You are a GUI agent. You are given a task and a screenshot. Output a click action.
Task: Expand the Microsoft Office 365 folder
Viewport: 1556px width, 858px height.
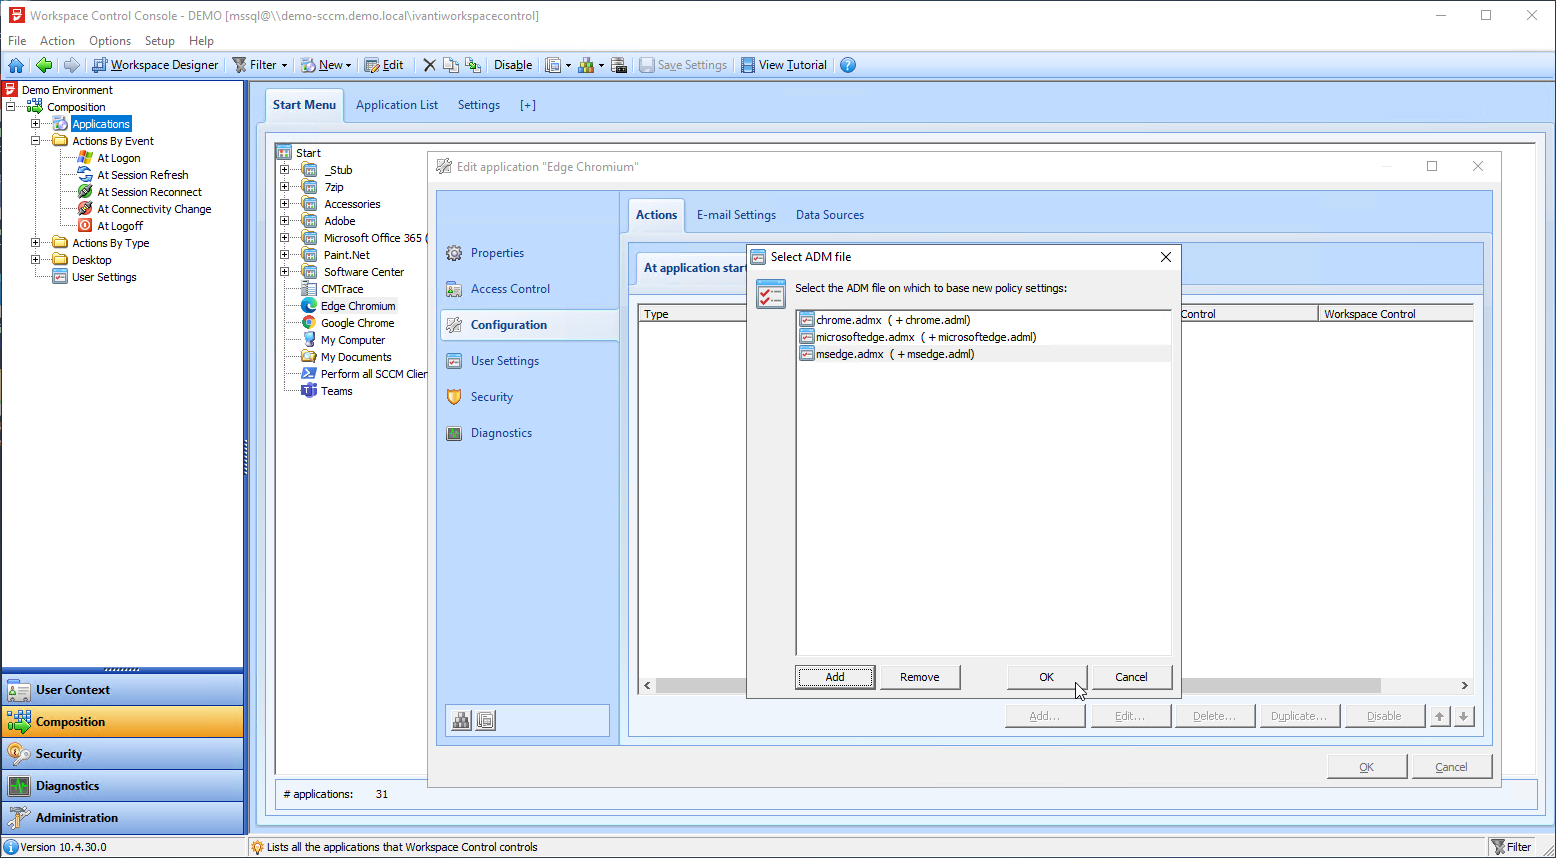(x=285, y=238)
